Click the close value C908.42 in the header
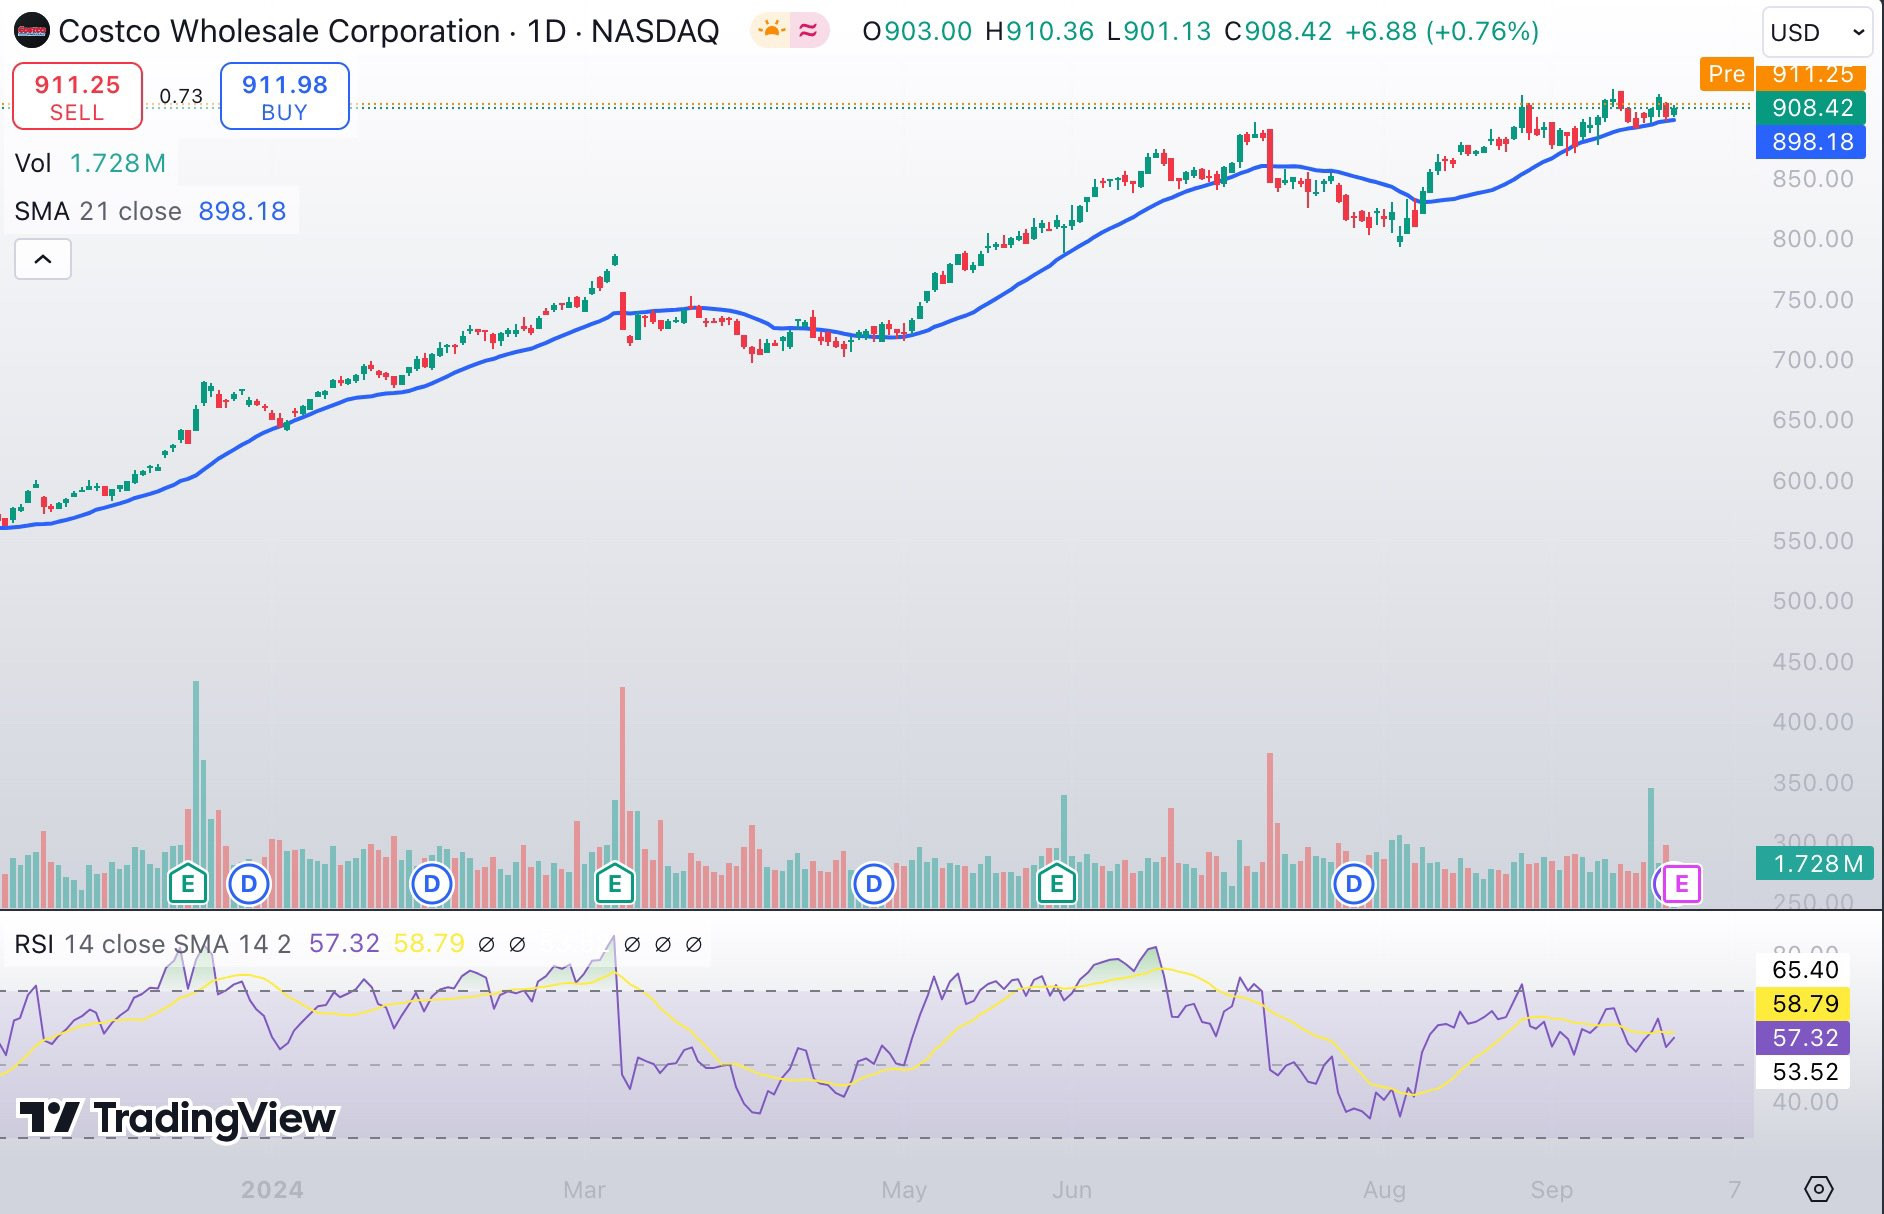The width and height of the screenshot is (1884, 1214). point(1278,31)
